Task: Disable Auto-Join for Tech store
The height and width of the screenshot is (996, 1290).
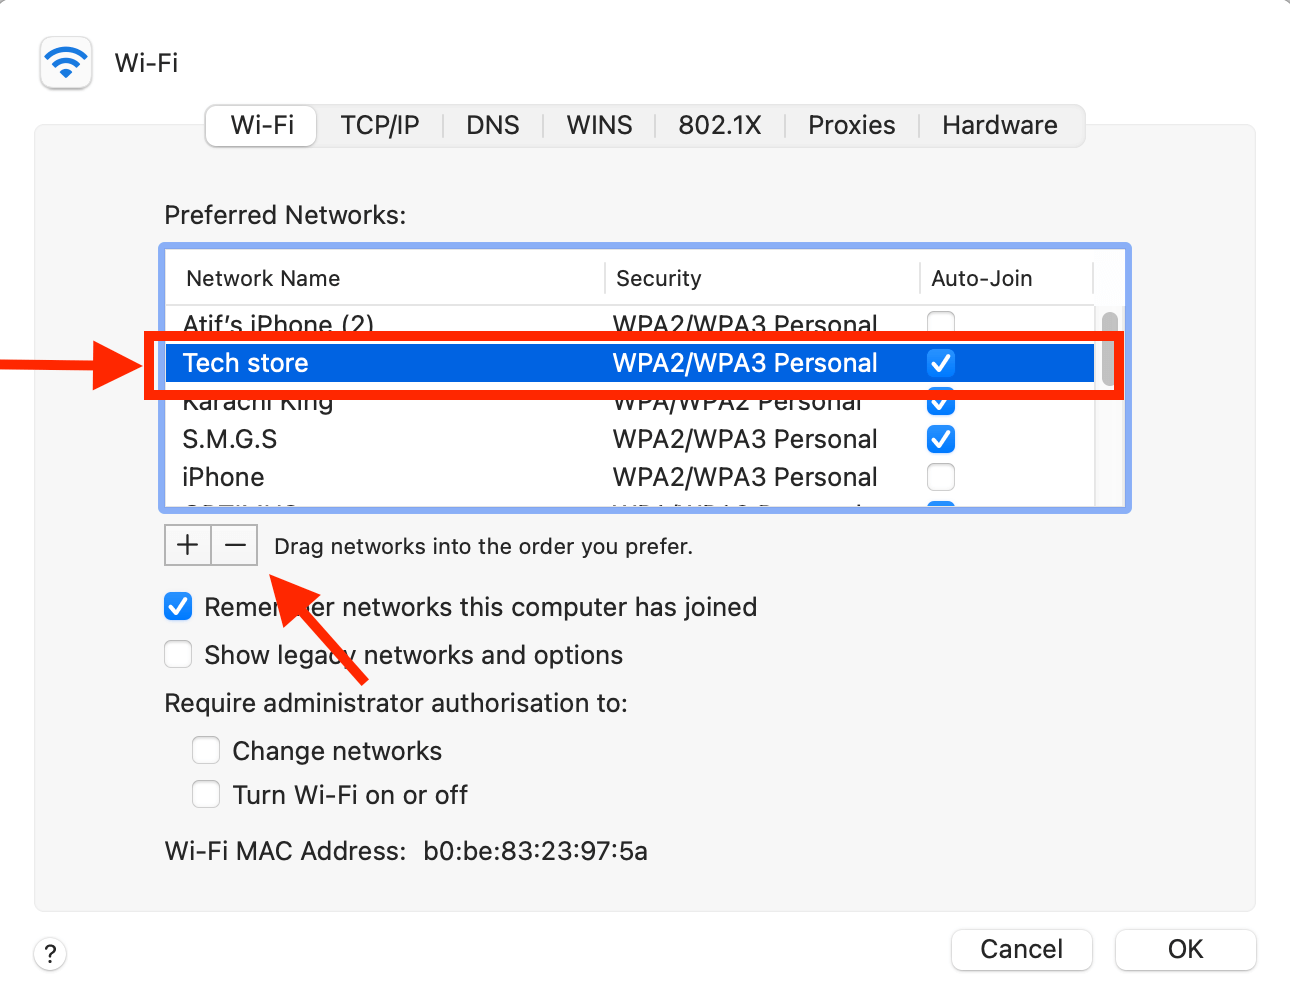Action: point(941,363)
